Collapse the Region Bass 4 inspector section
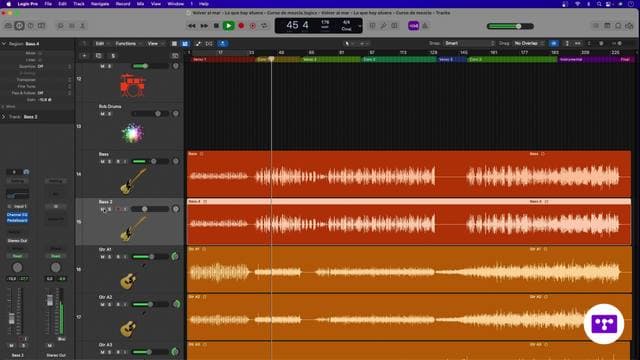The height and width of the screenshot is (360, 640). click(4, 44)
